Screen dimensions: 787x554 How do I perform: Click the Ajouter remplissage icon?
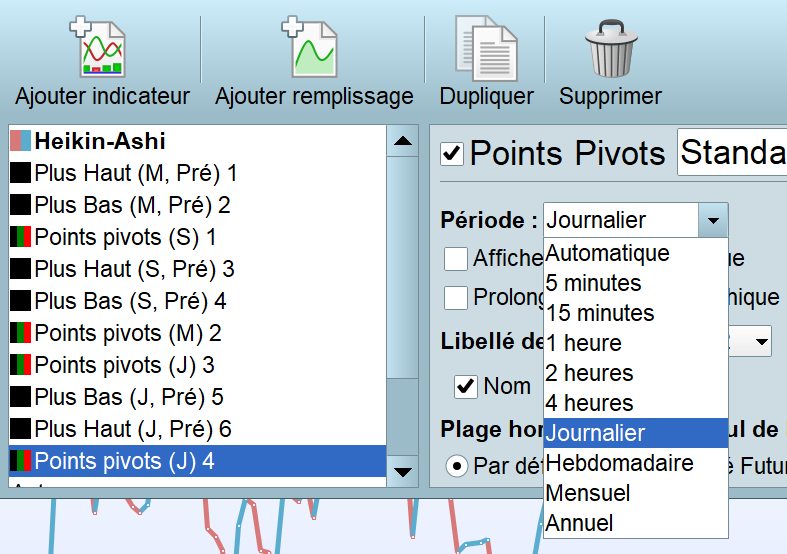[x=313, y=46]
